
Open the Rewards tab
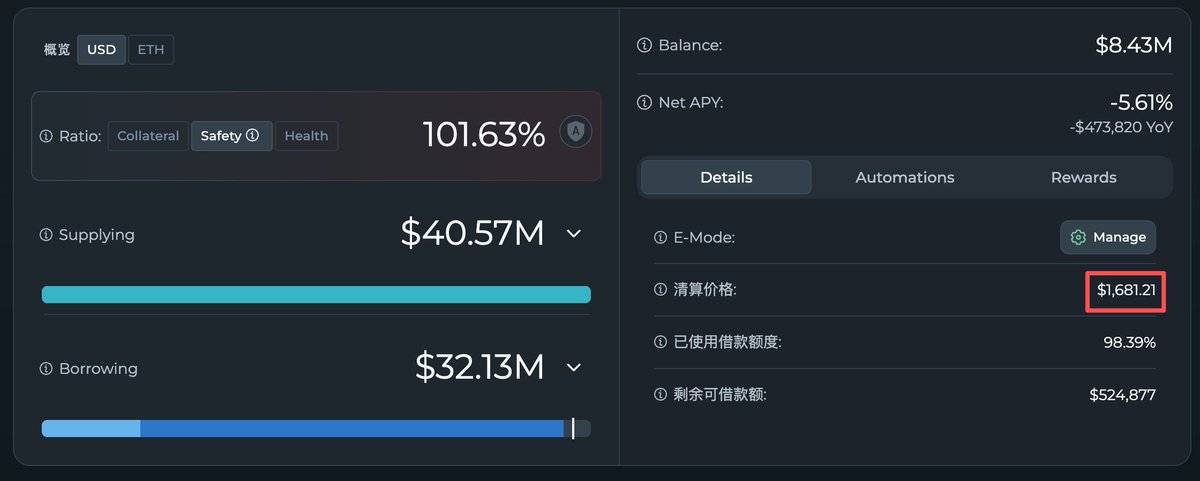pos(1083,177)
